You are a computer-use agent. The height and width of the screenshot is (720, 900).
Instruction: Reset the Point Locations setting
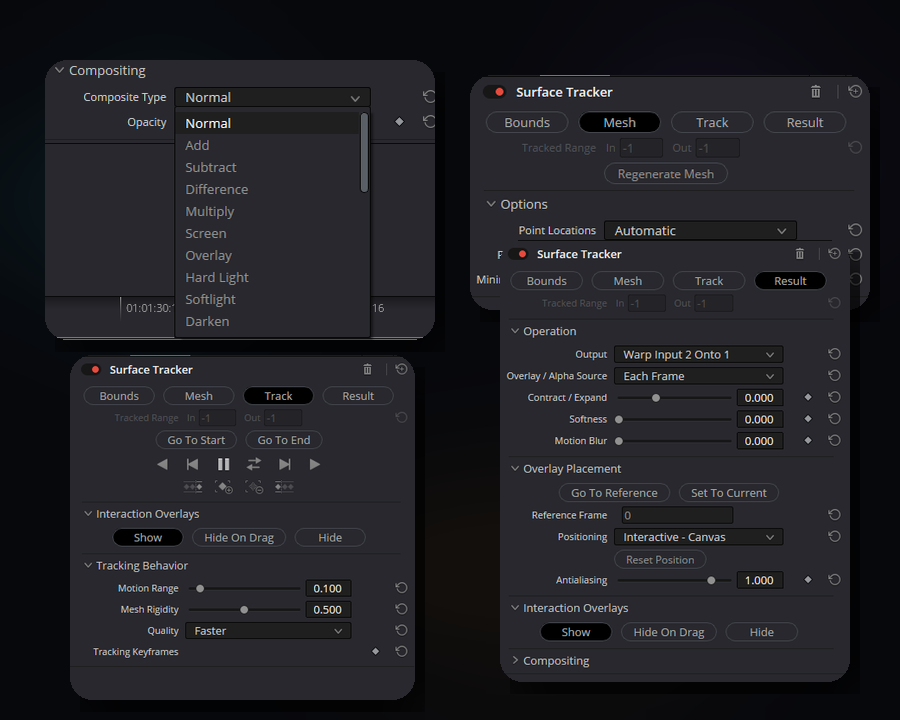(x=855, y=230)
